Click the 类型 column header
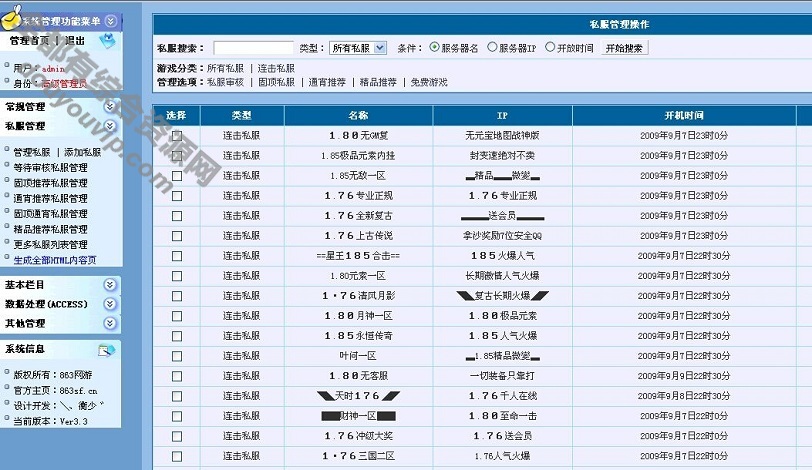 [242, 115]
